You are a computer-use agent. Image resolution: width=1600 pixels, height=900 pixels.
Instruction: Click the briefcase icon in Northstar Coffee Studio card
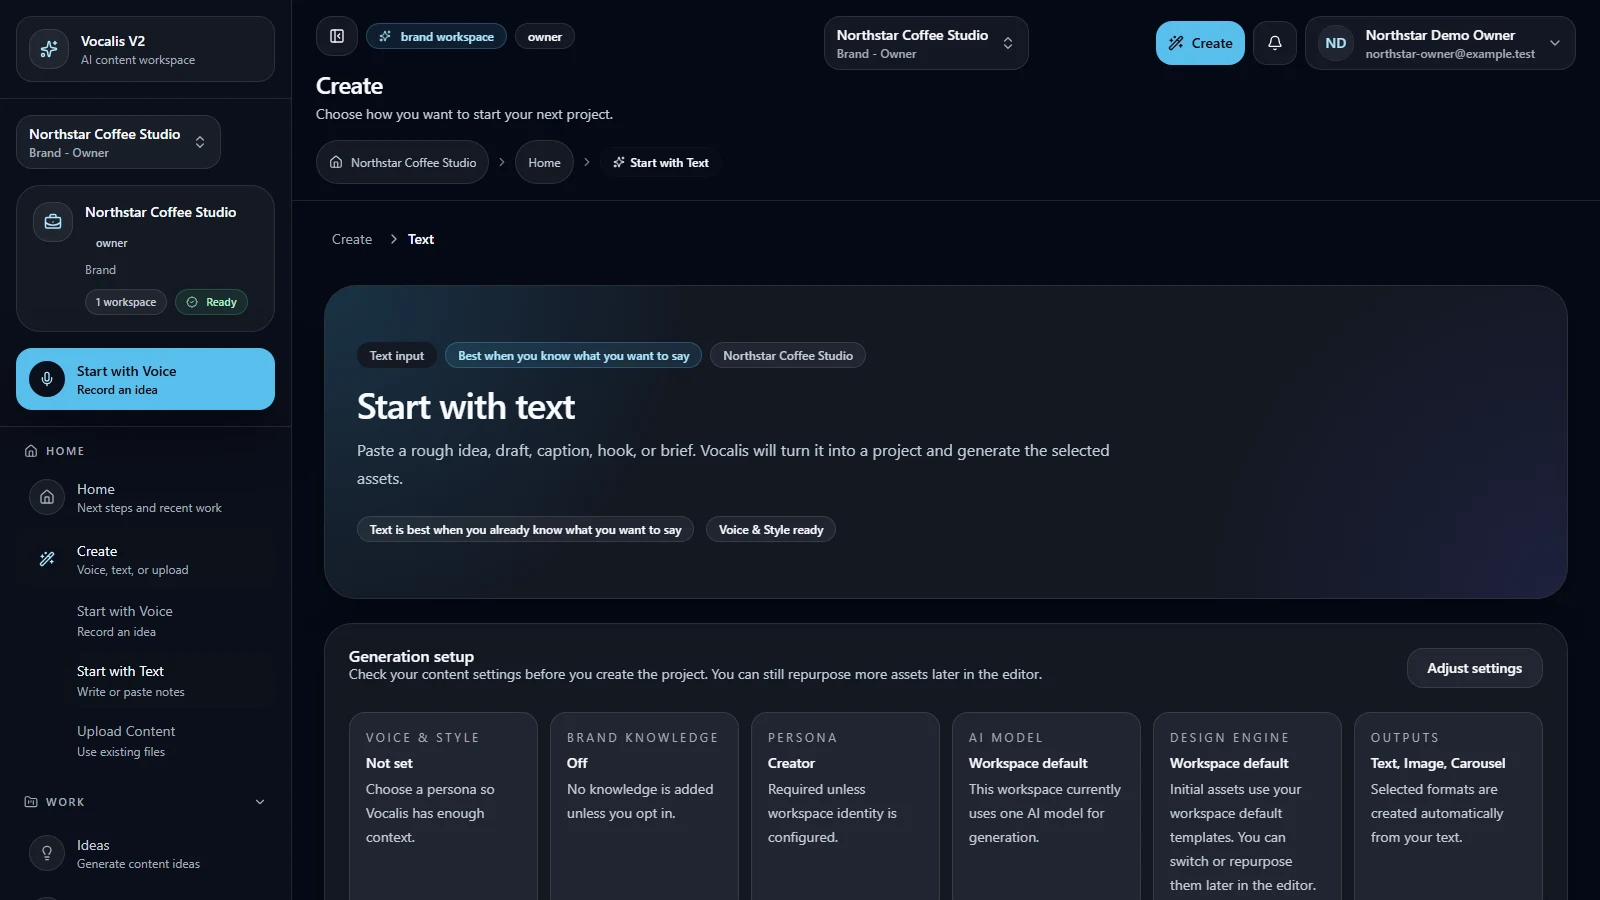pyautogui.click(x=53, y=222)
